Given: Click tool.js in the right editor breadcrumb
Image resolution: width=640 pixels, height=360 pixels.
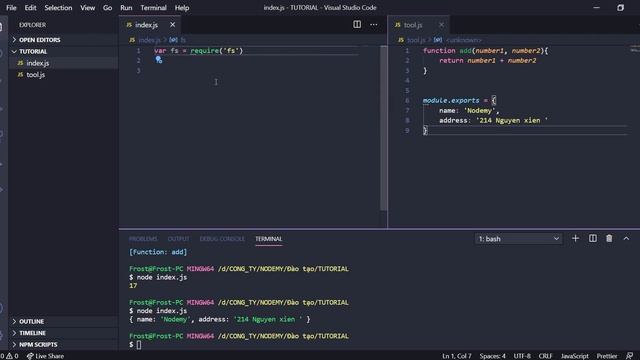Looking at the screenshot, I should [x=416, y=40].
